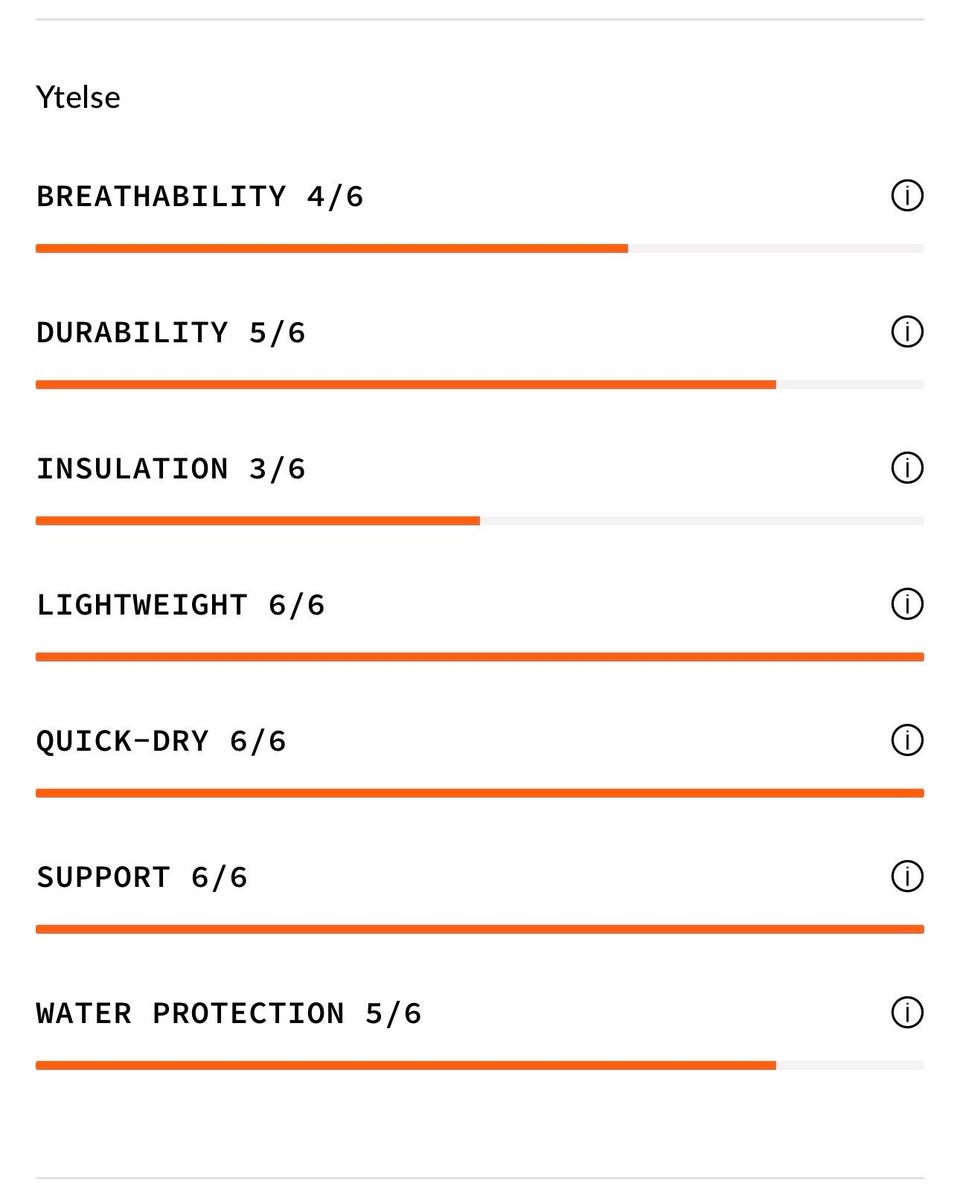Click the Support 6/6 progress bar
960x1189 pixels.
tap(479, 929)
